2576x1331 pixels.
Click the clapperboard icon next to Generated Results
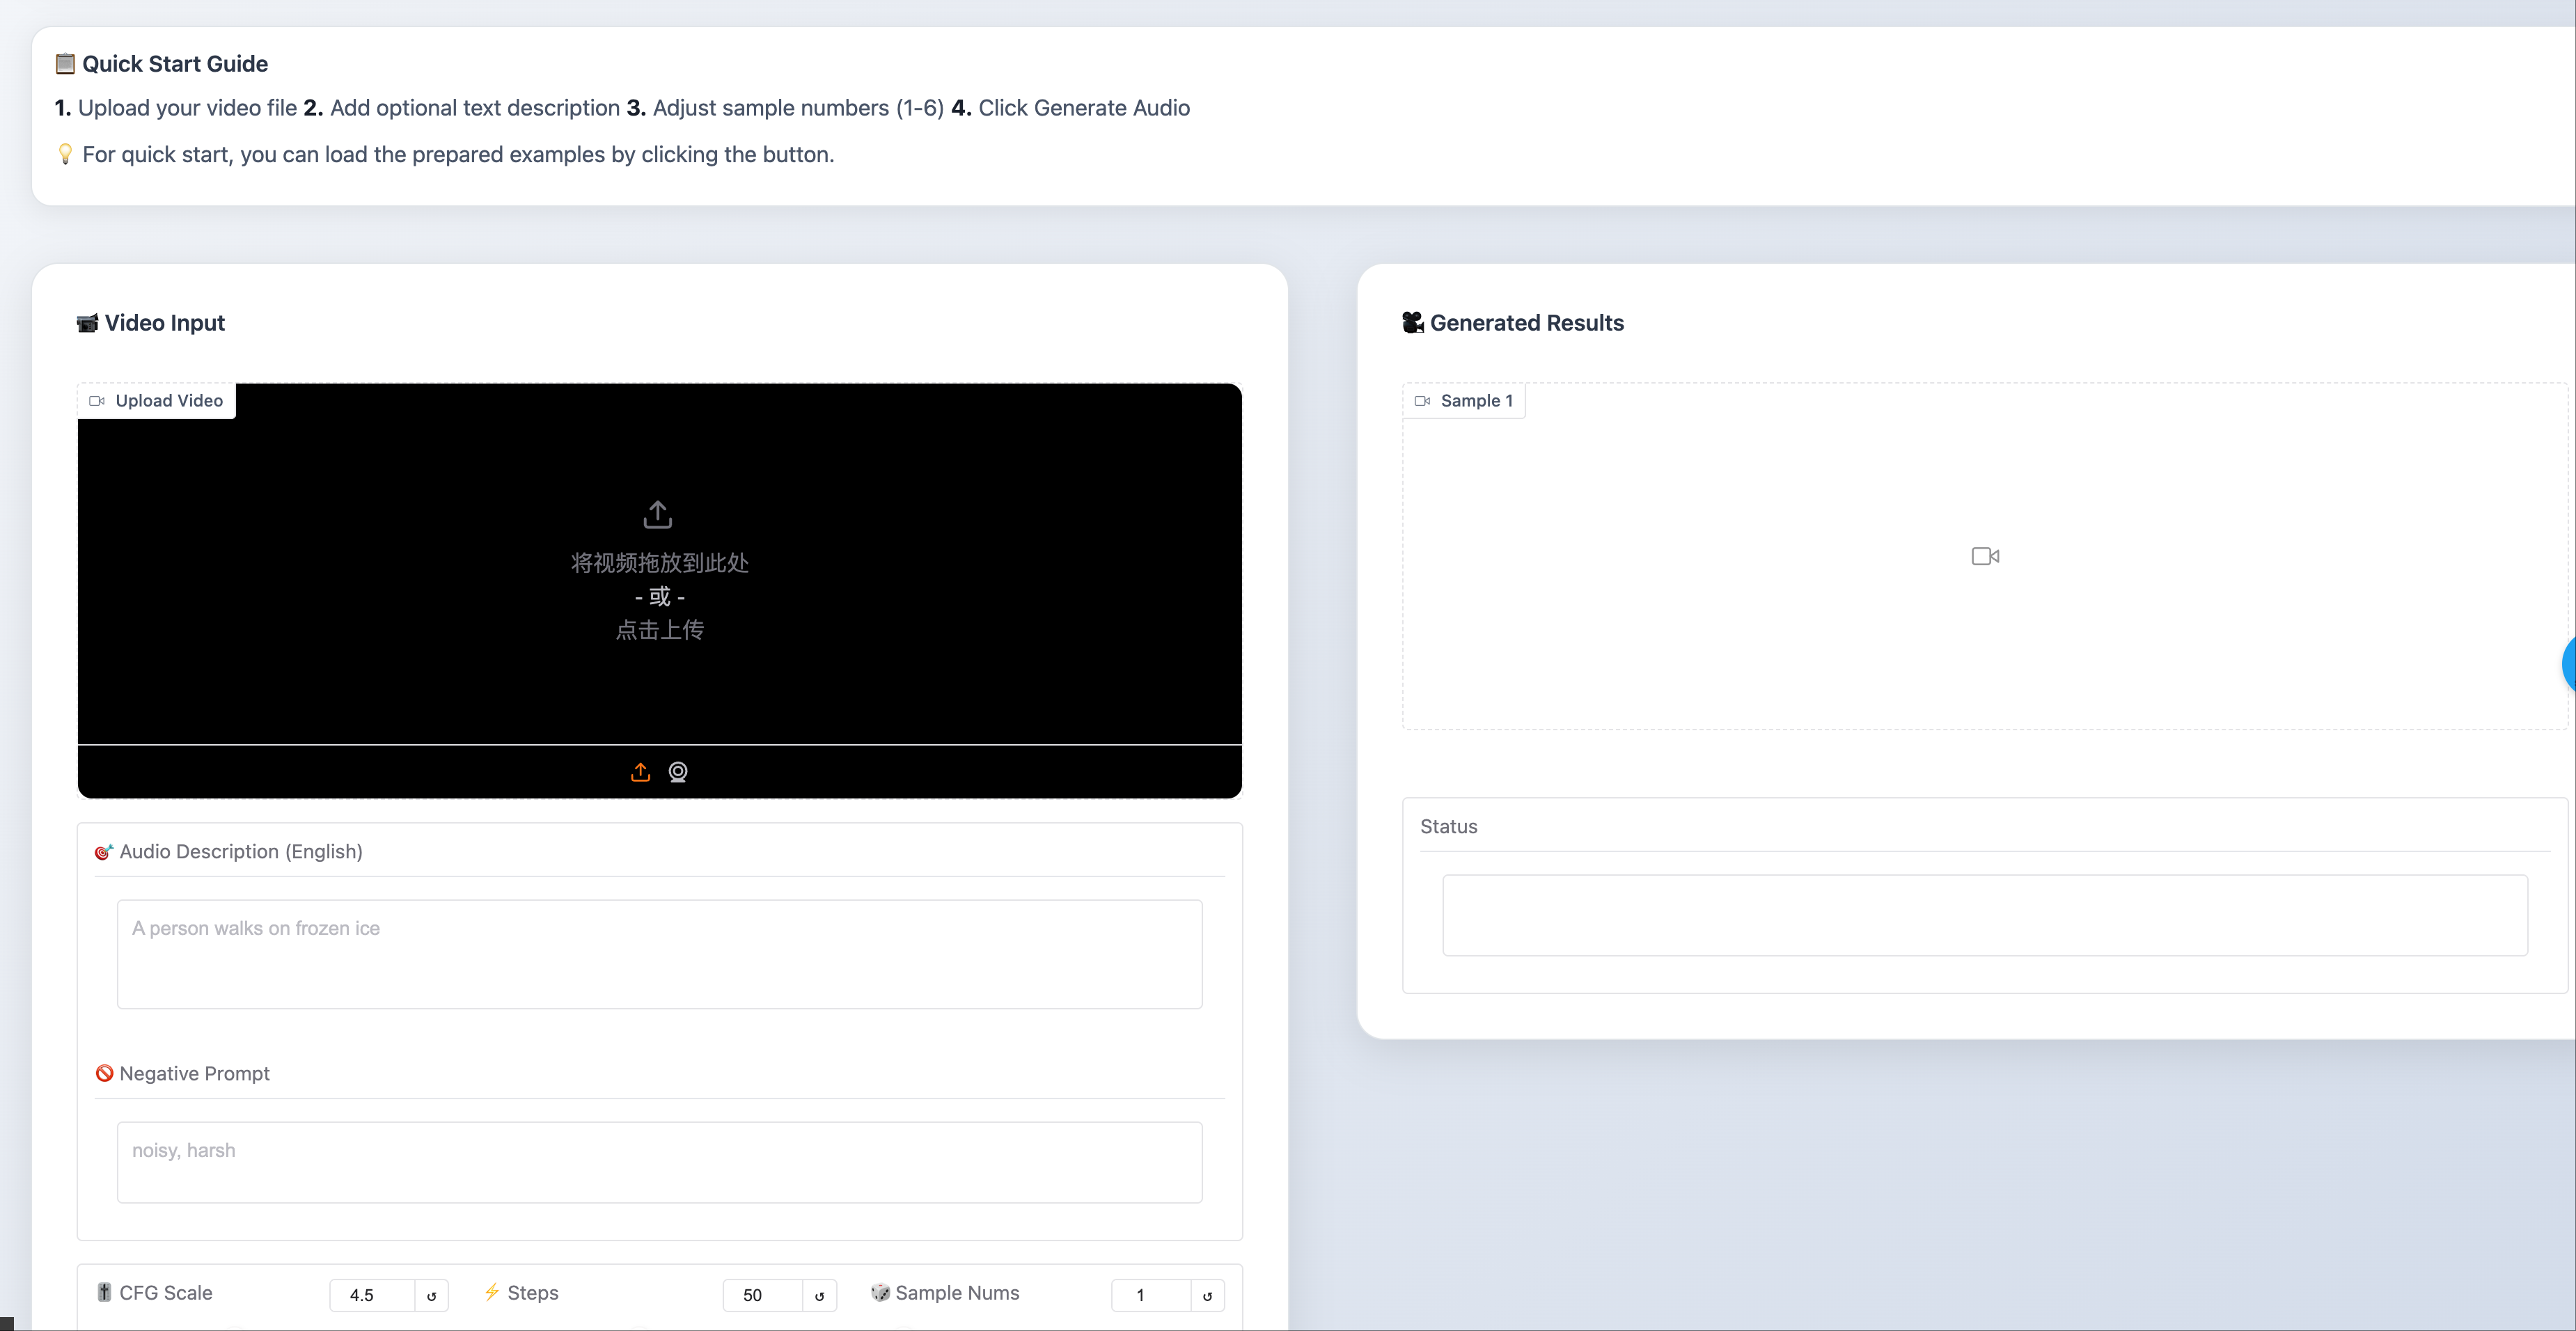coord(1412,322)
